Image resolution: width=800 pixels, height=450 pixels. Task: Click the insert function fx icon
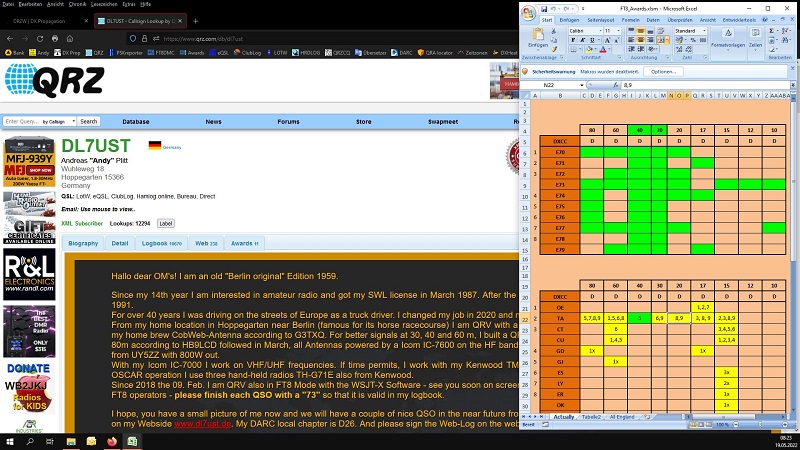(x=616, y=85)
